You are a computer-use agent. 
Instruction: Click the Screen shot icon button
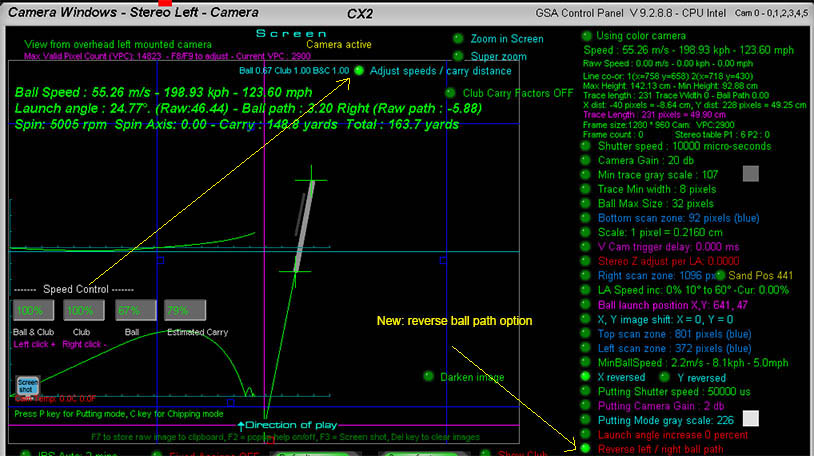[27, 387]
